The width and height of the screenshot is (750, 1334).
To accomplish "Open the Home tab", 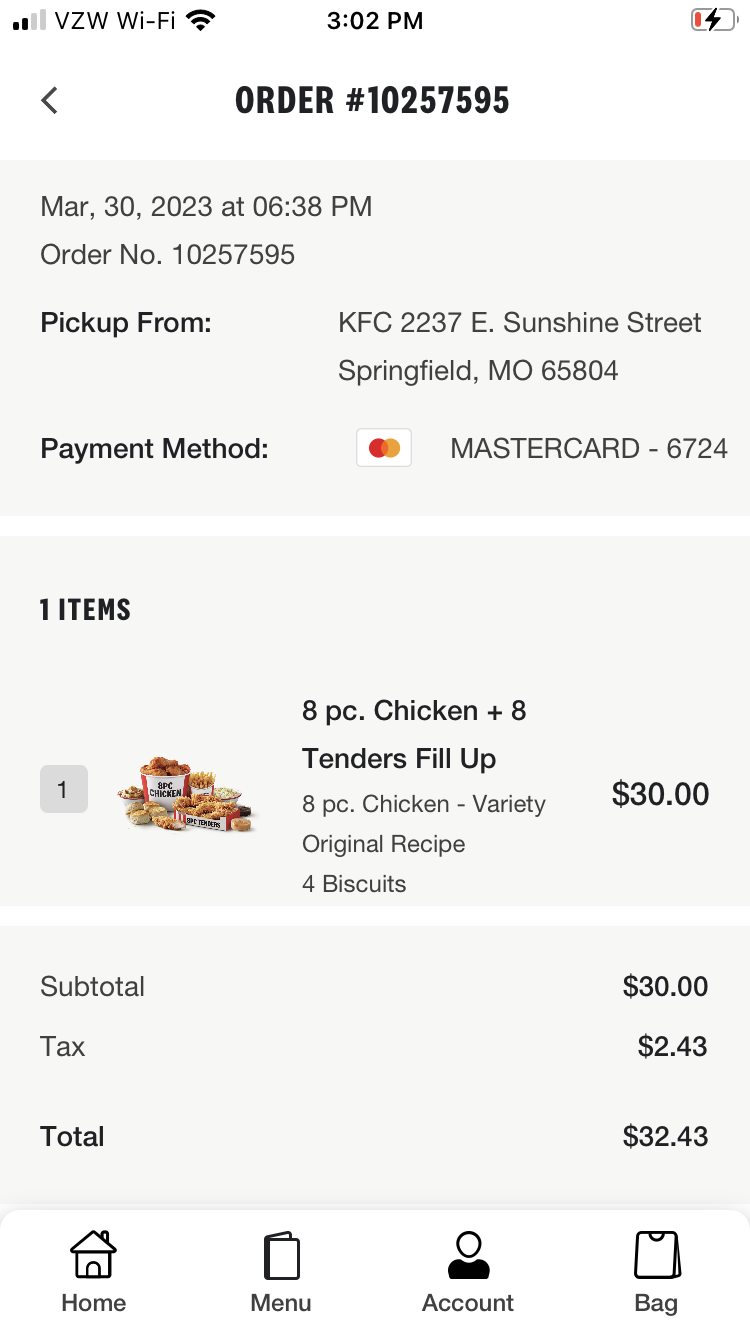I will pyautogui.click(x=93, y=1272).
